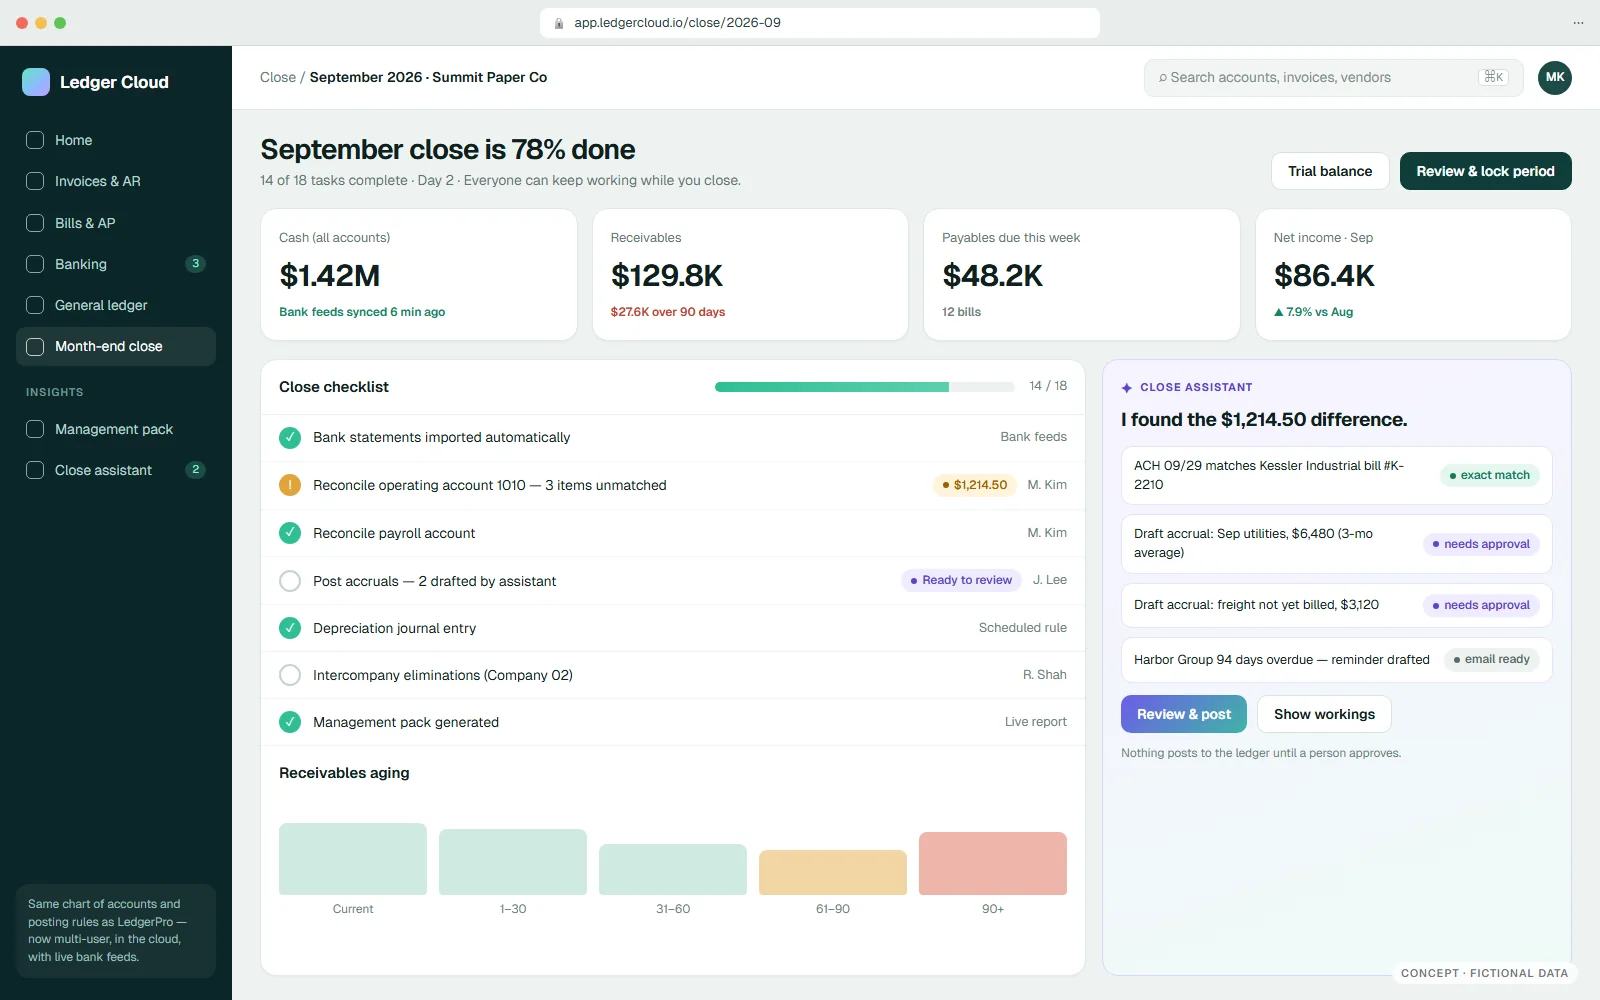Image resolution: width=1600 pixels, height=1000 pixels.
Task: Click 'R. Shah' assignee on Intercompany row
Action: [x=1044, y=675]
